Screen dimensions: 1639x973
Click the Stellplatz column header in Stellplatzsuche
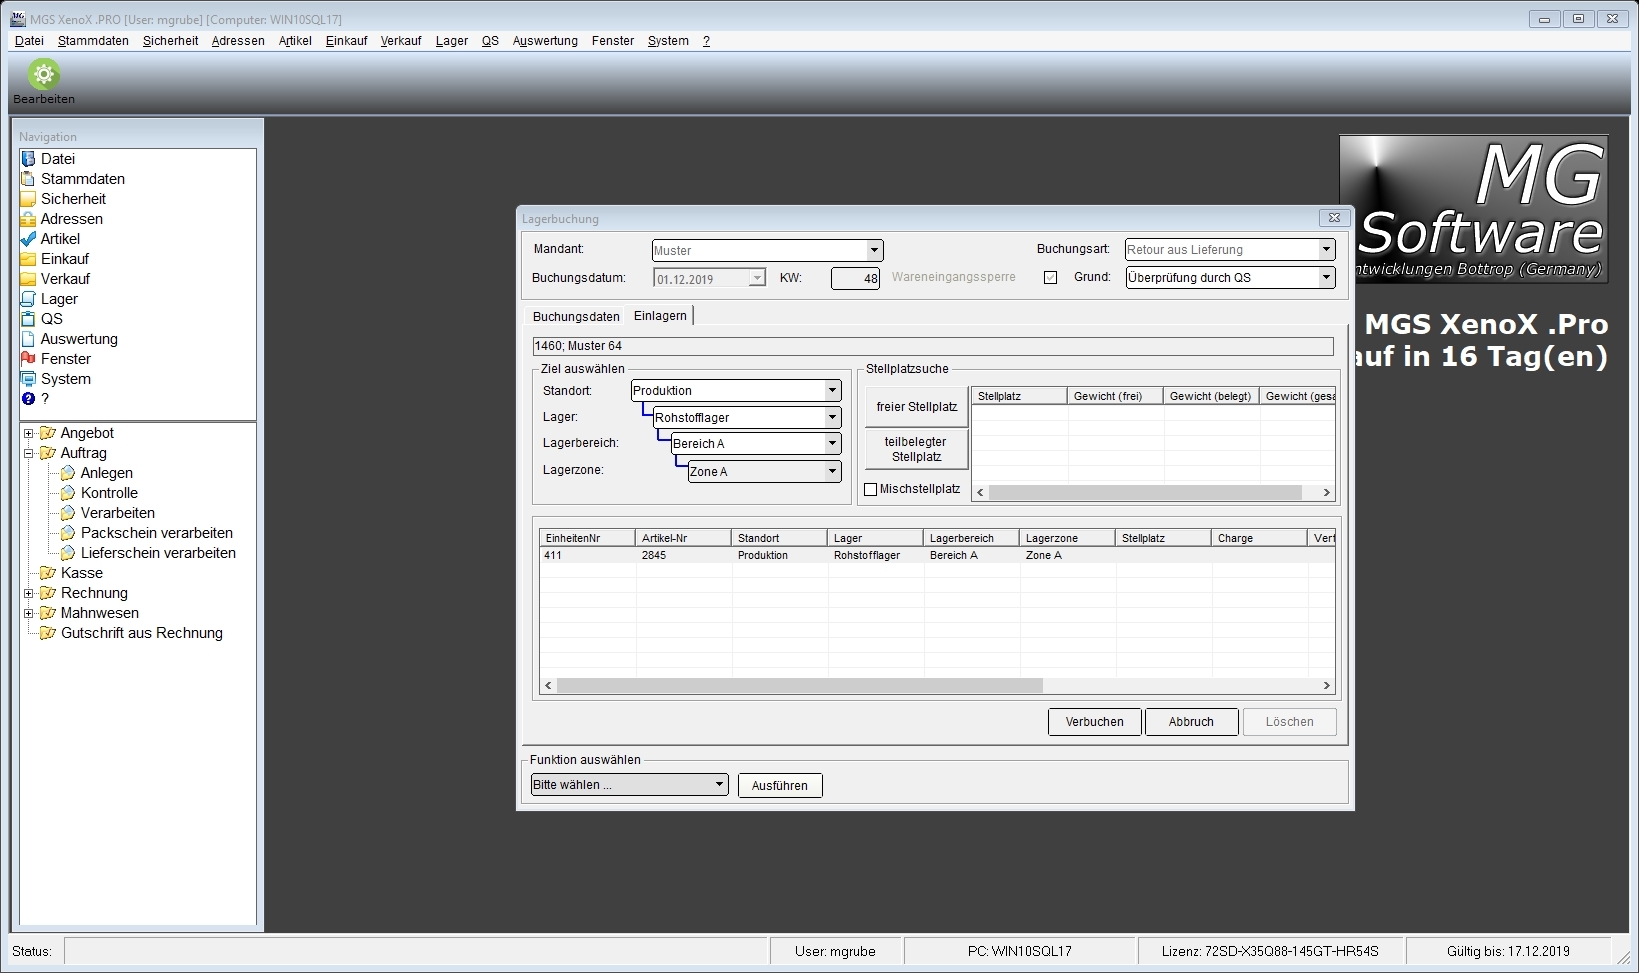pyautogui.click(x=1019, y=396)
